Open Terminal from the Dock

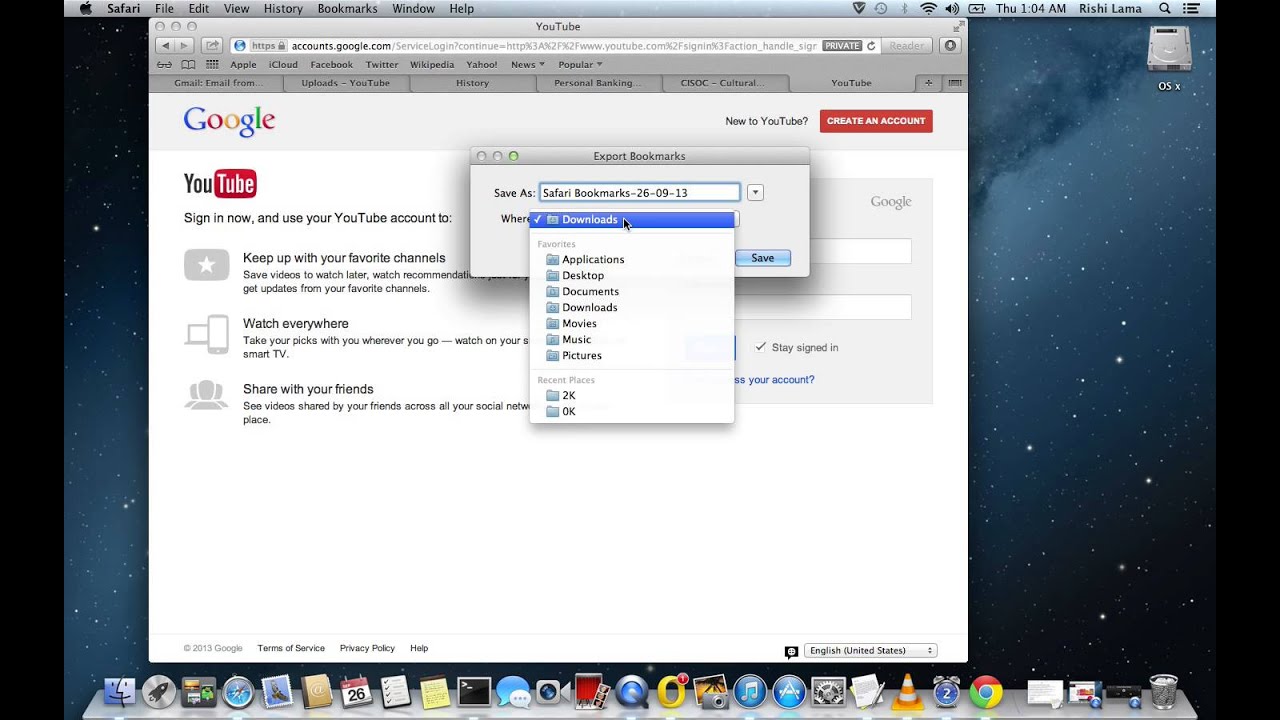(474, 692)
